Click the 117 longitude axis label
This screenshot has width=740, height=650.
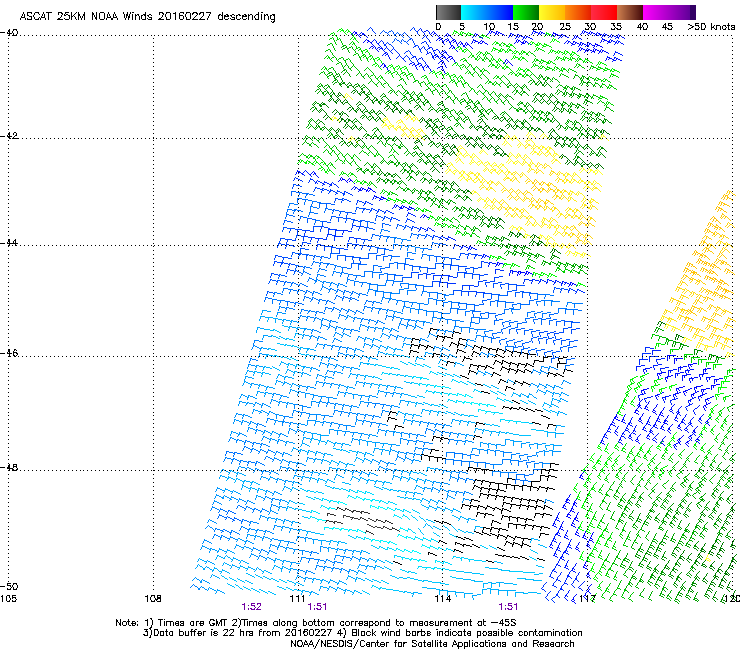point(587,599)
